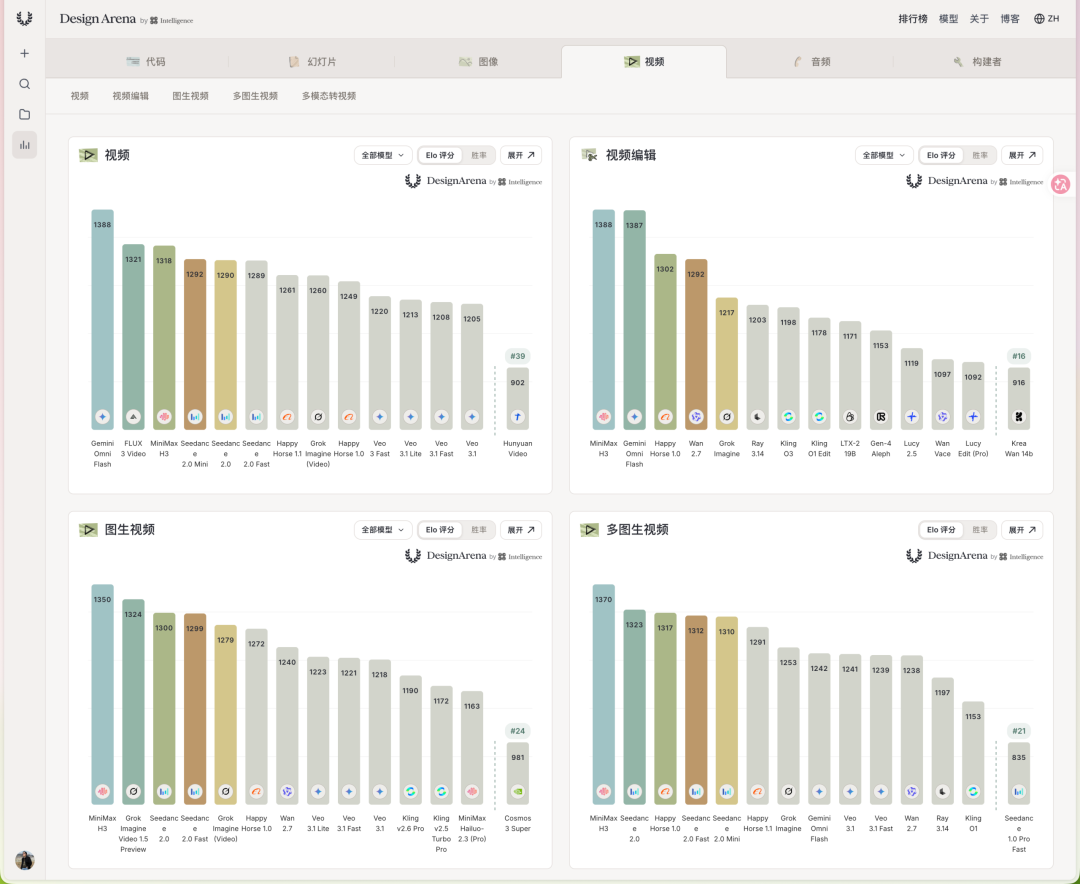The height and width of the screenshot is (884, 1080).
Task: Open 全部模型 dropdown in the 图生视频 panel
Action: (x=383, y=530)
